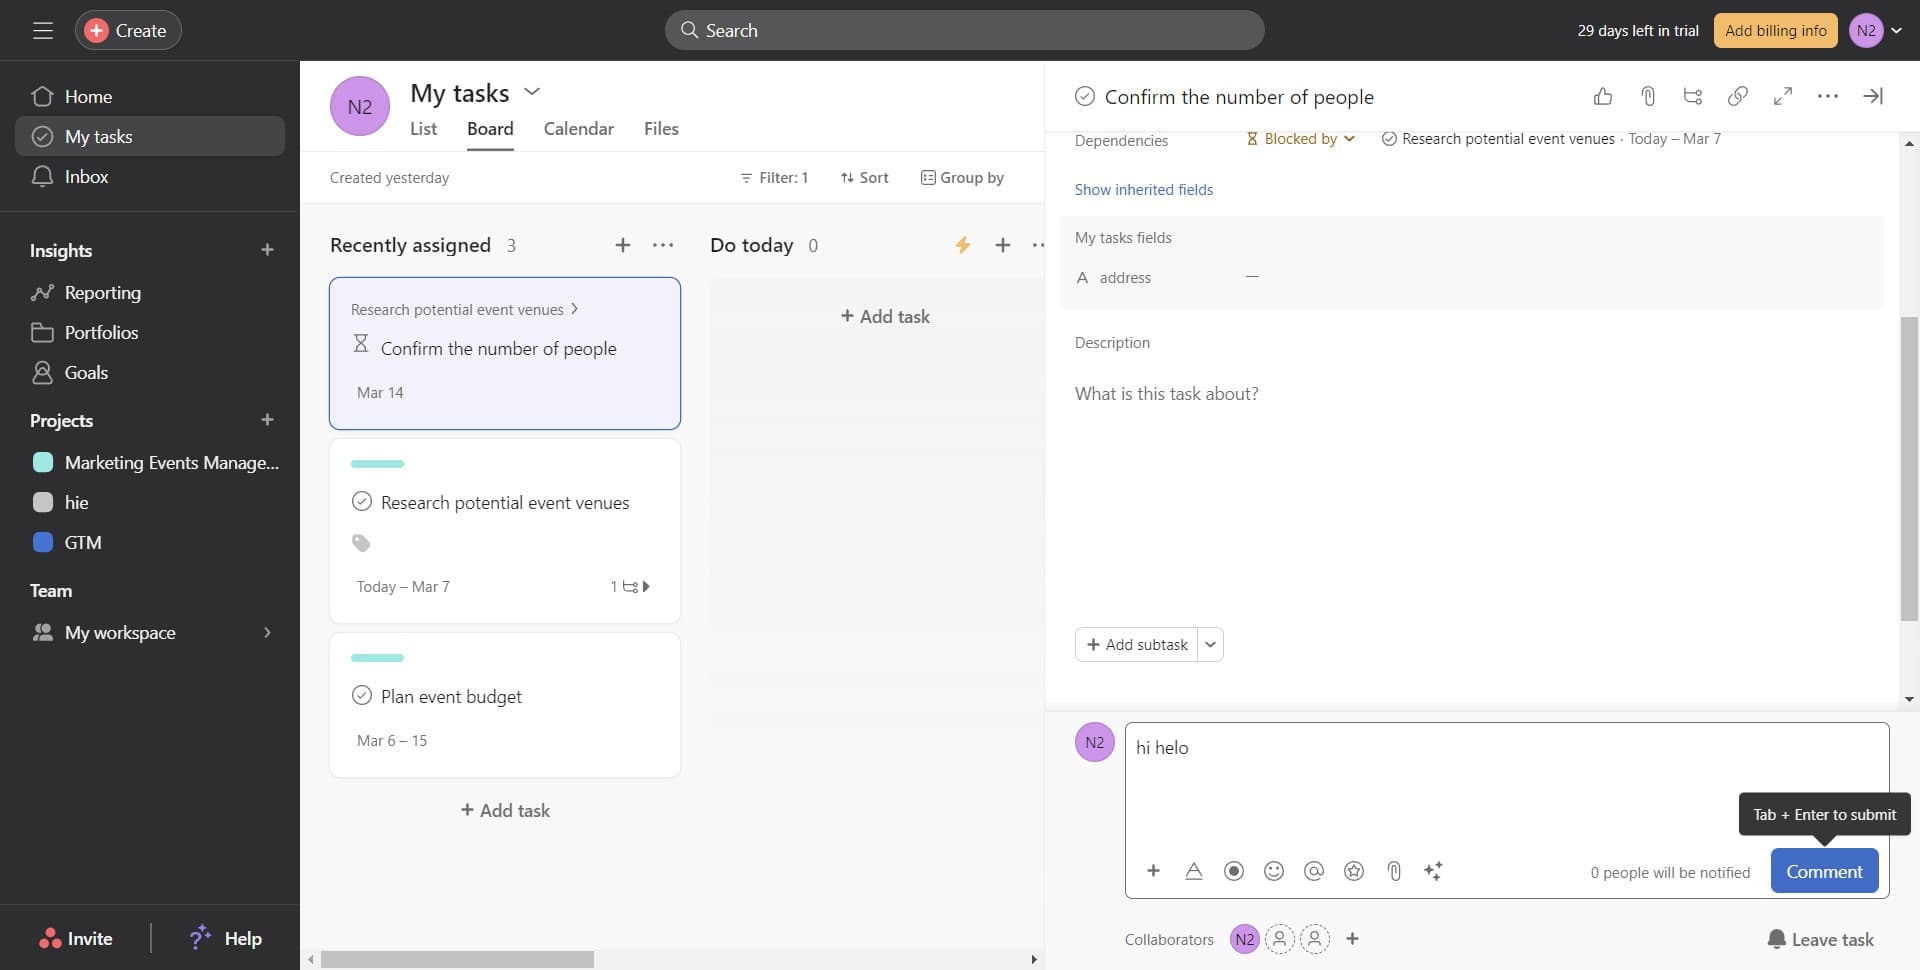The image size is (1920, 970).
Task: Click the blue Comment button
Action: coord(1824,871)
